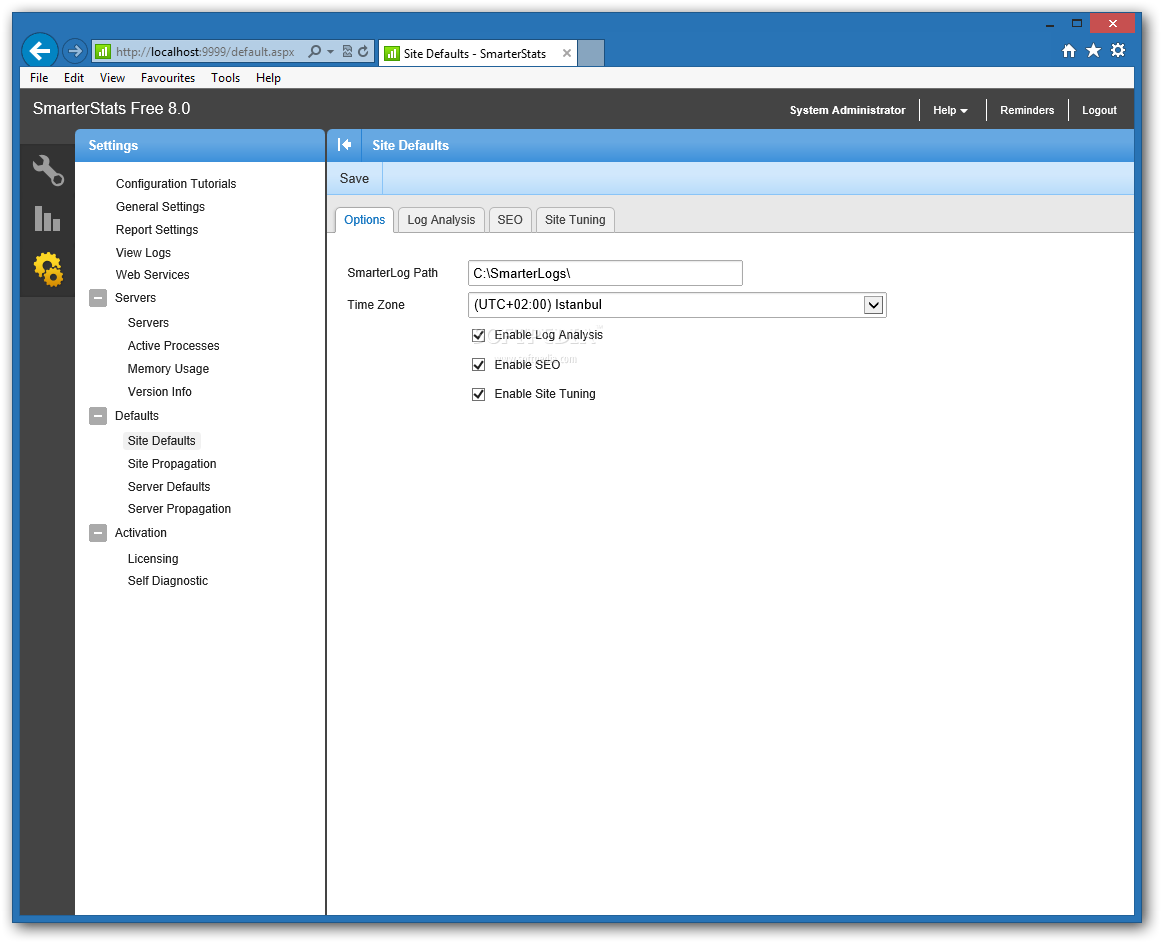Open Self Diagnostic

coord(167,581)
